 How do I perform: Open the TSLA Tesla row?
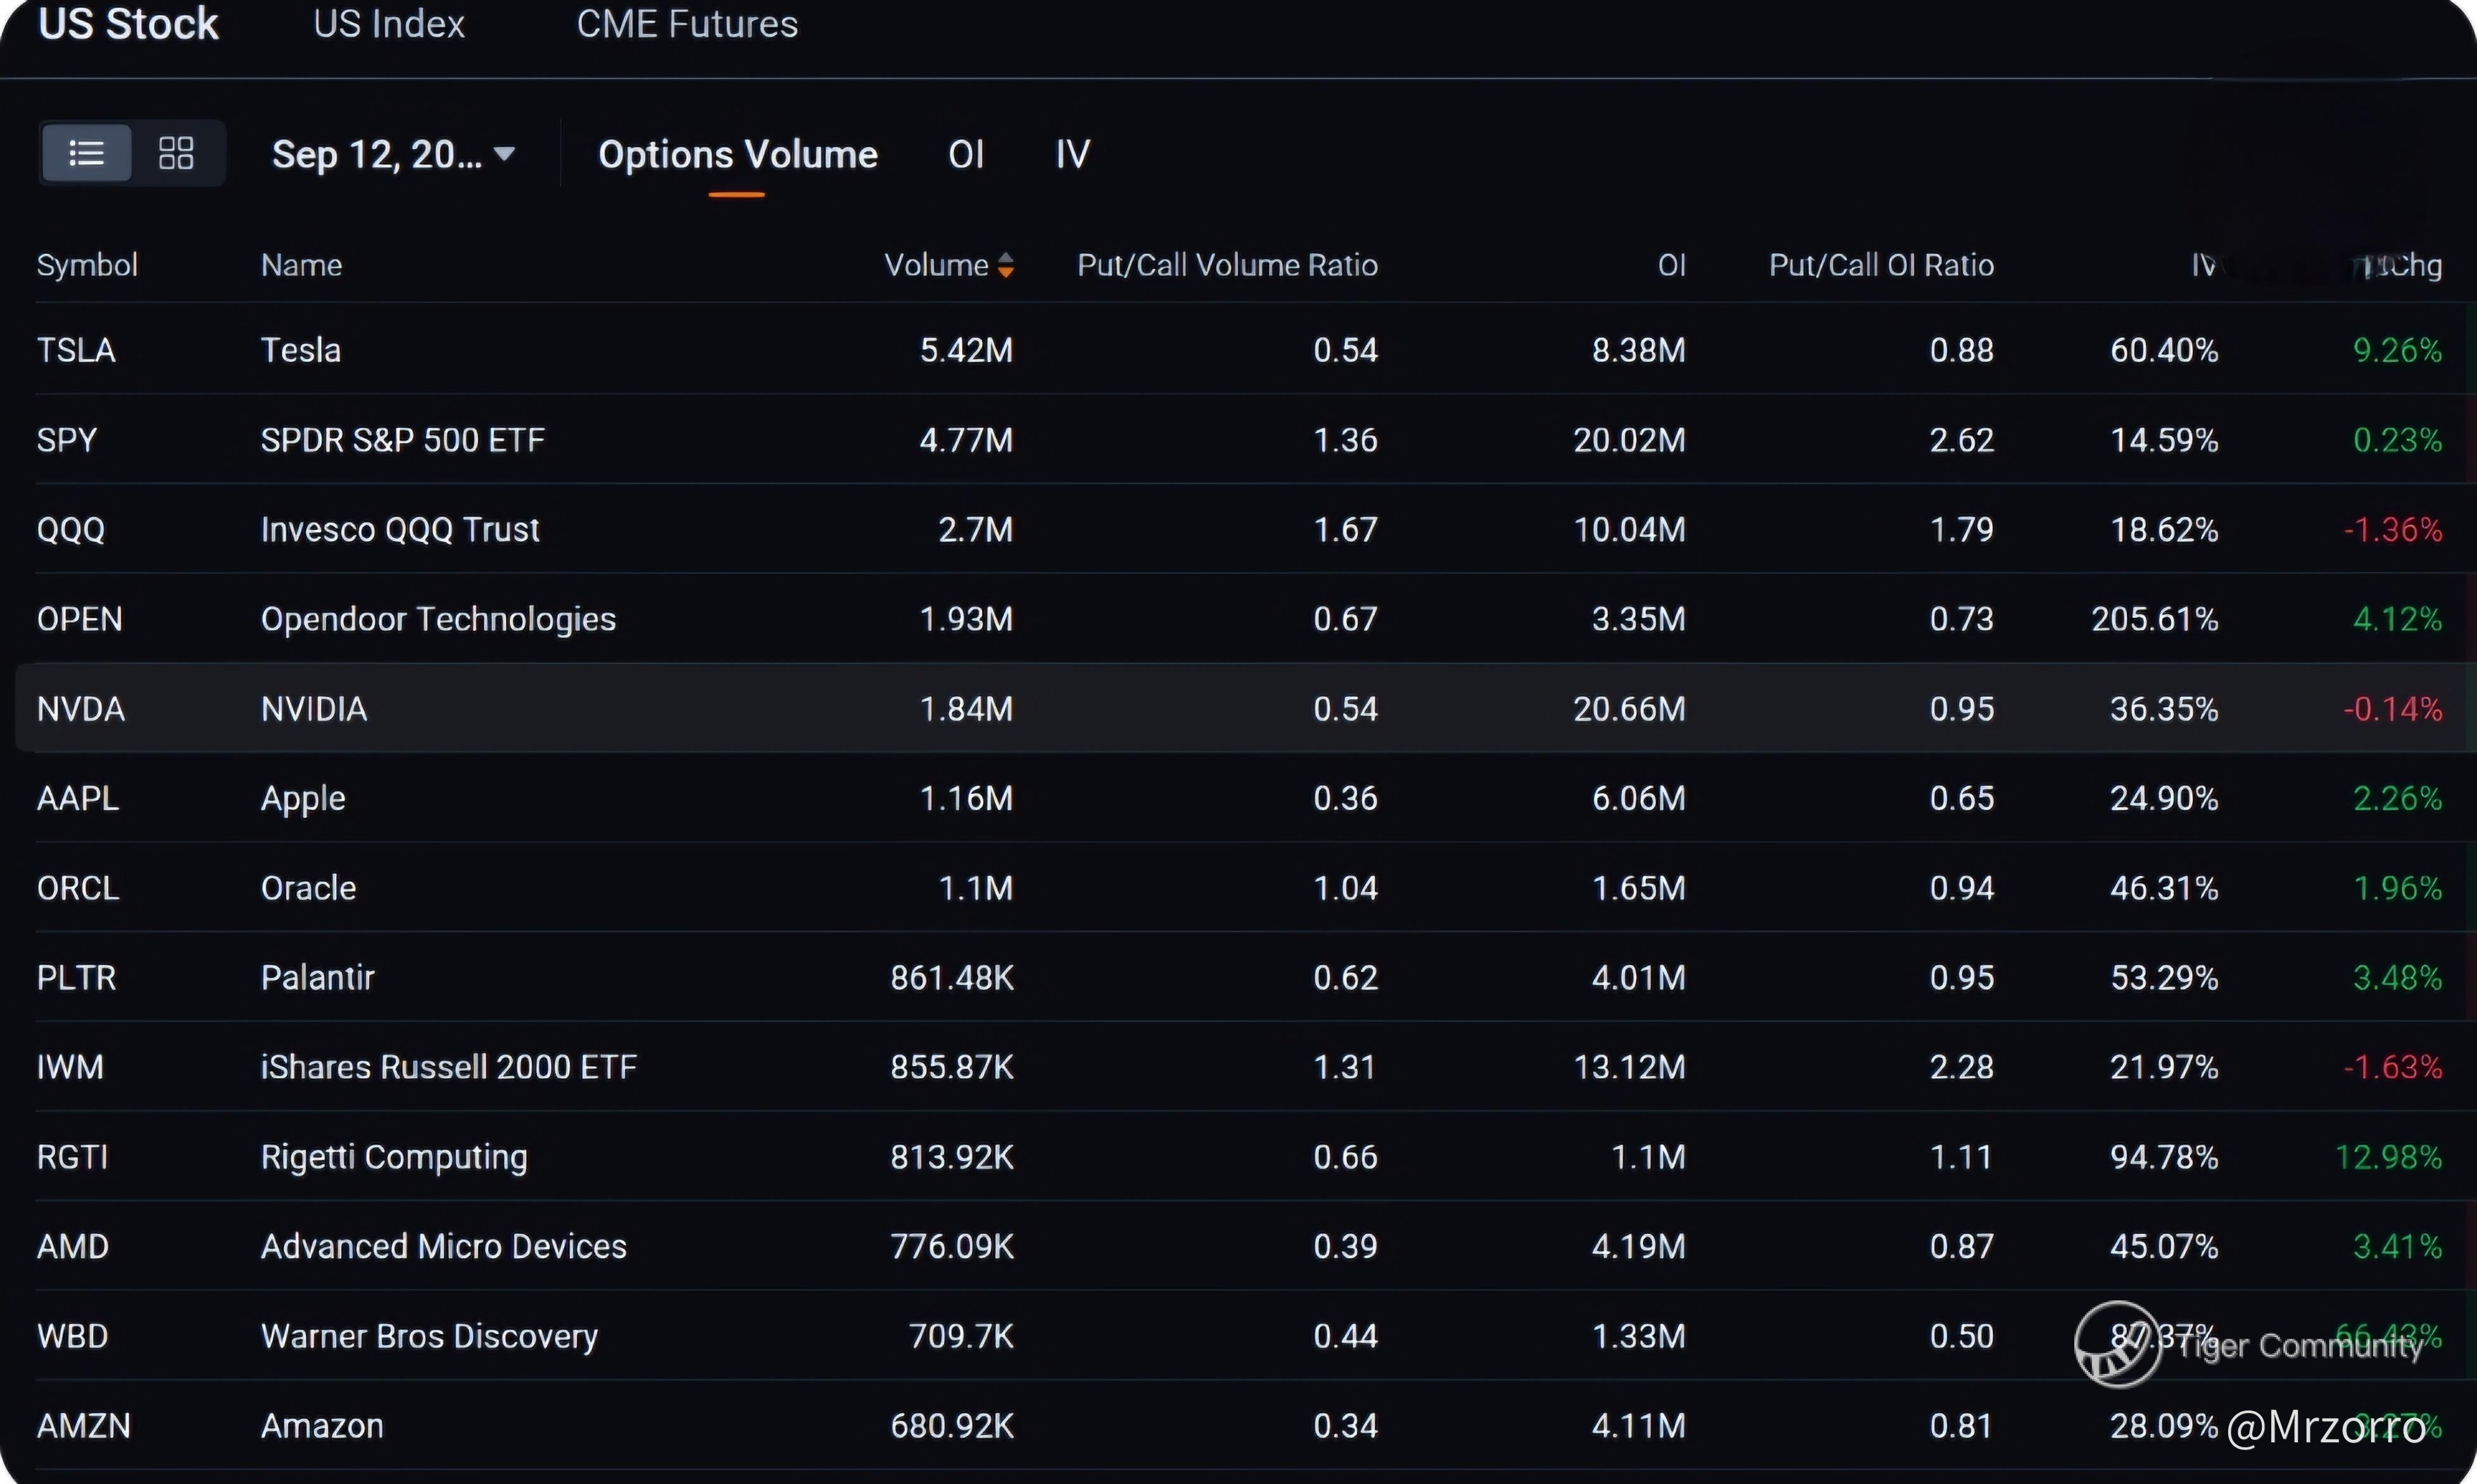tap(300, 350)
